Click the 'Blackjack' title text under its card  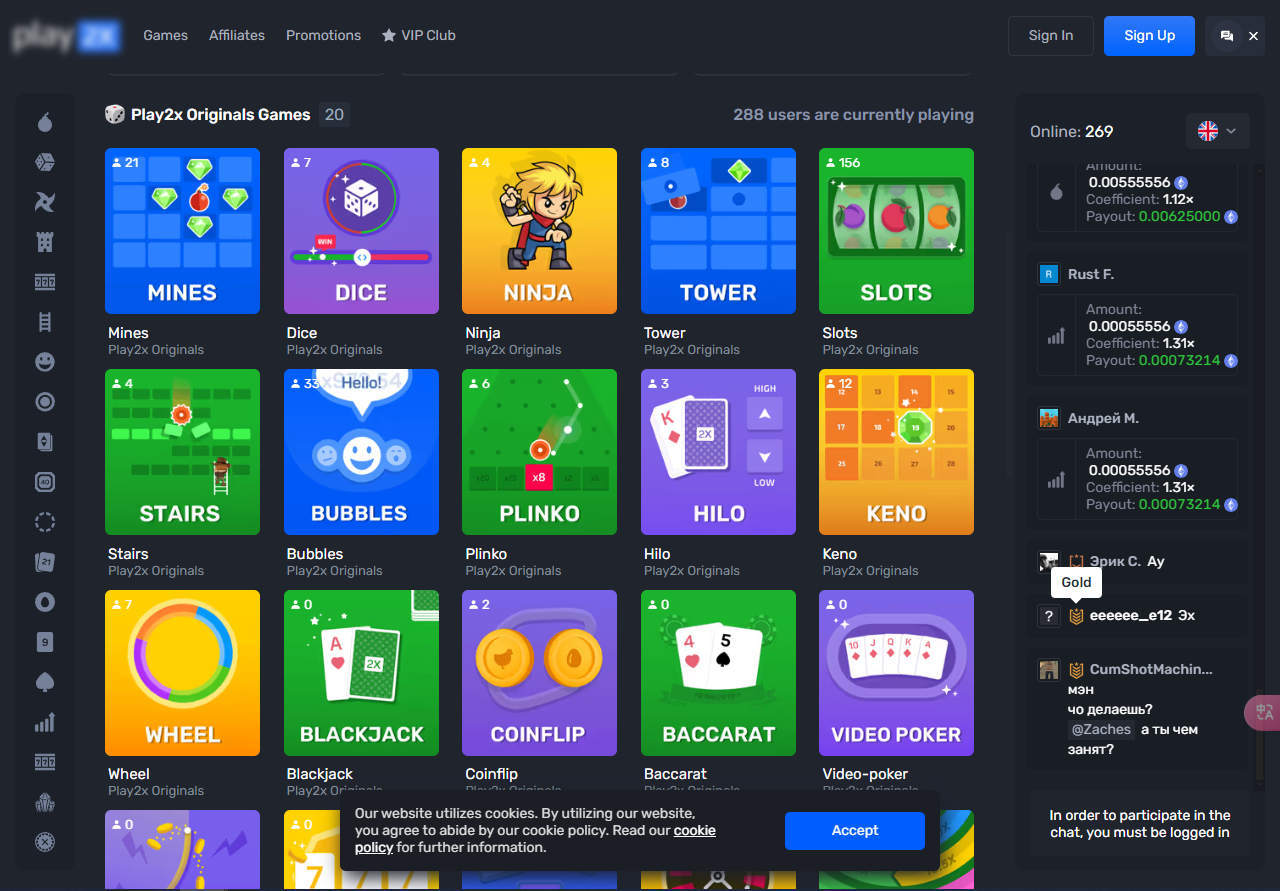(x=320, y=774)
